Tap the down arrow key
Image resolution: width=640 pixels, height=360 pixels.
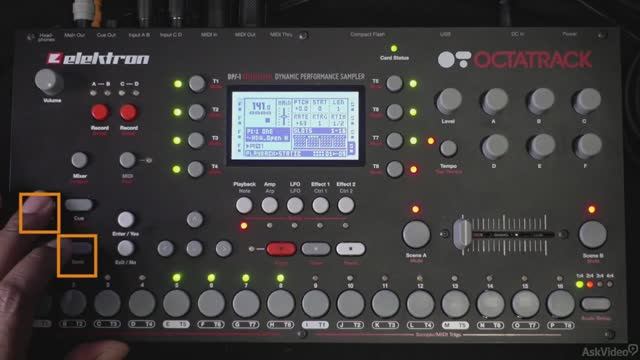(x=195, y=248)
